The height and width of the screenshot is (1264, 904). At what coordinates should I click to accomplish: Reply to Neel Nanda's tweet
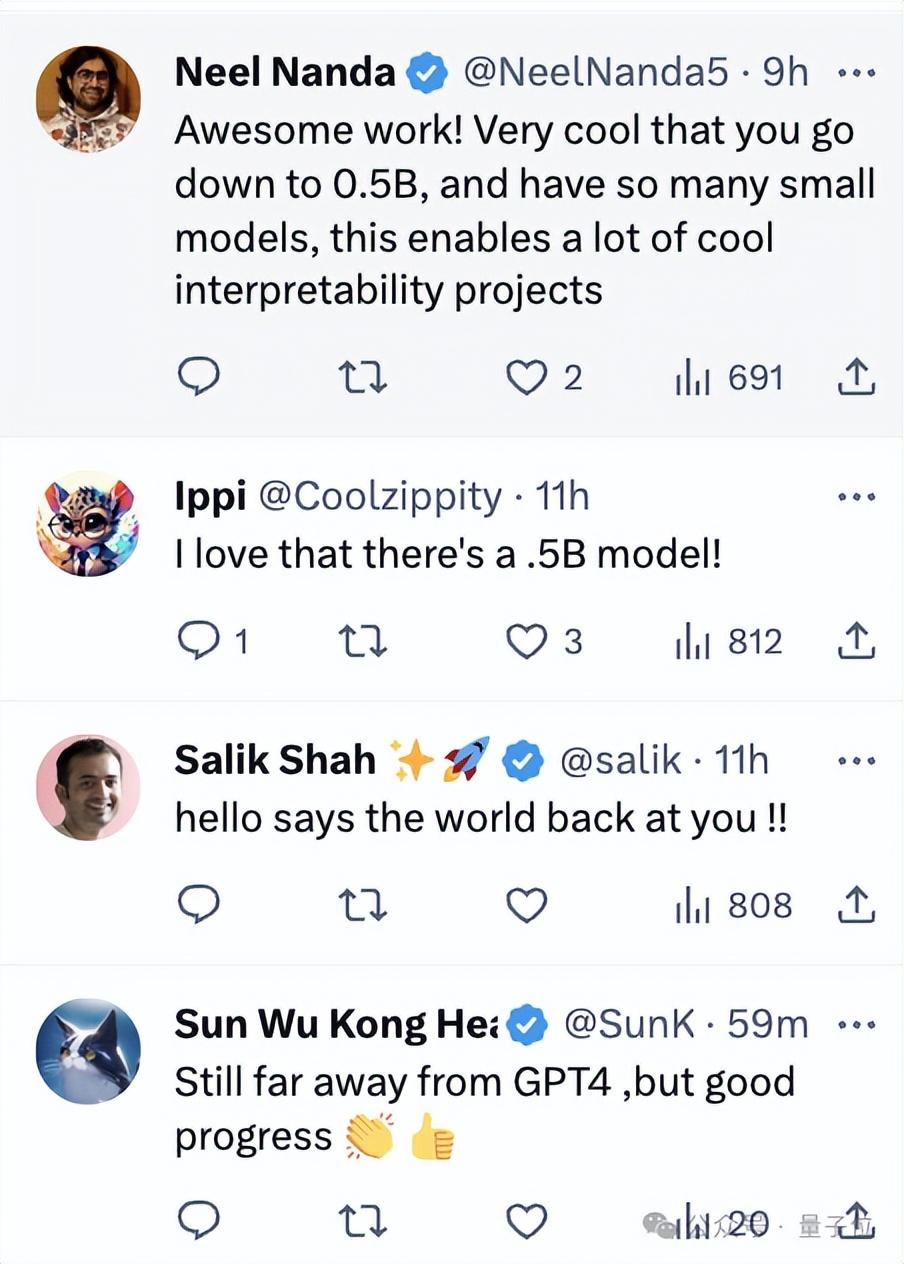coord(198,378)
